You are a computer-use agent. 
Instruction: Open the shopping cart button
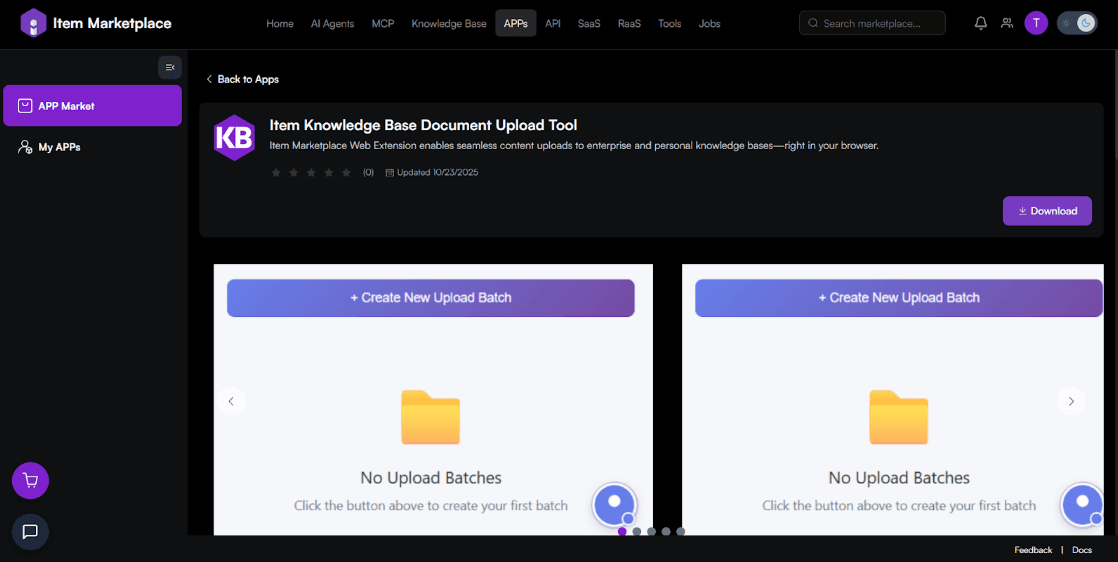click(x=30, y=481)
